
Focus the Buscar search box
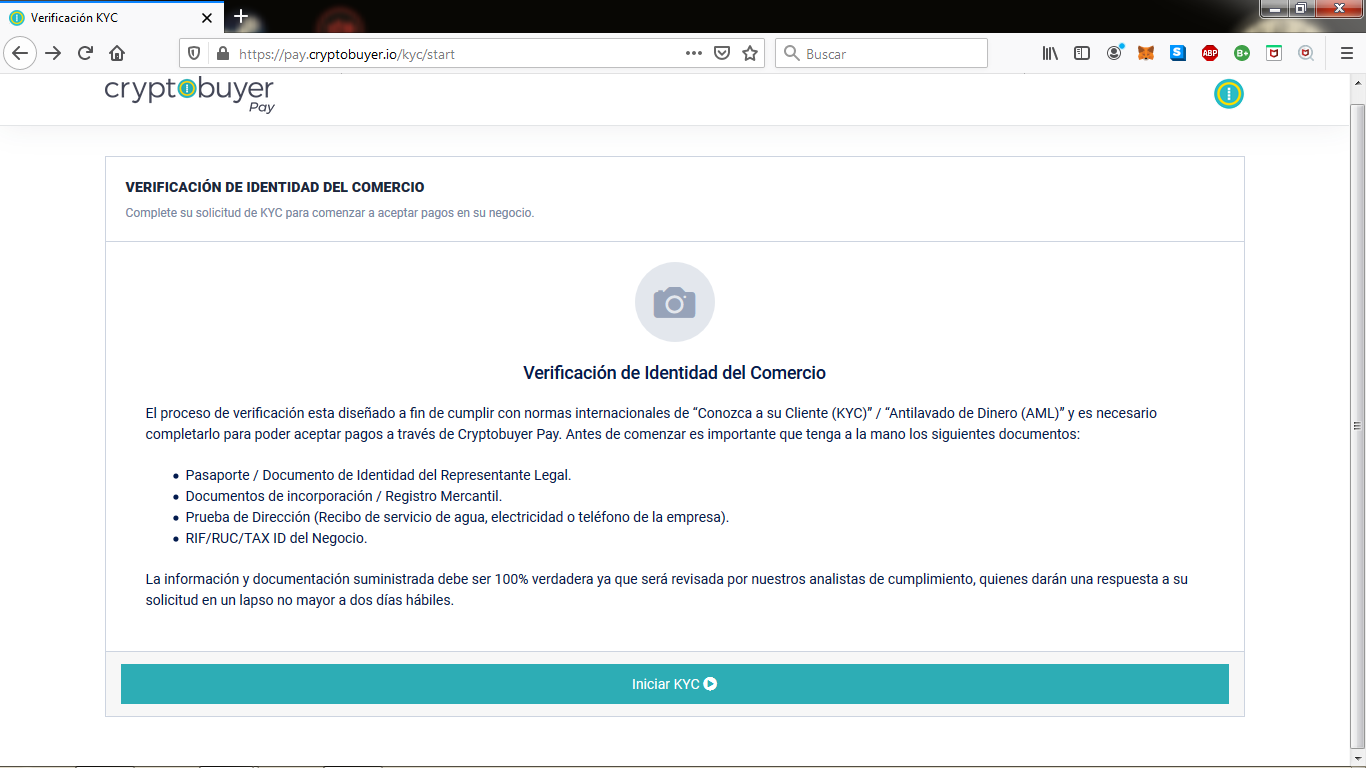(x=881, y=54)
